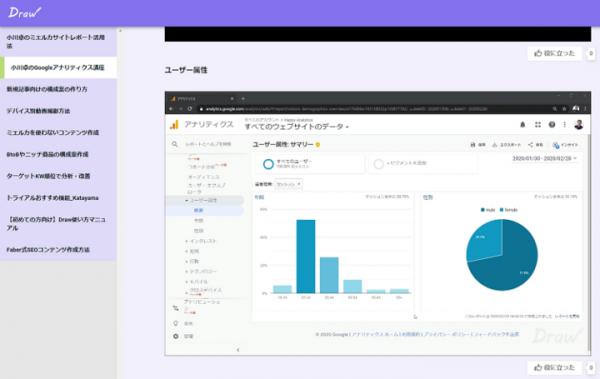Image resolution: width=600 pixels, height=379 pixels.
Task: Open BtoBやニッチ商品の構成案作成 sidebar item
Action: (x=58, y=154)
